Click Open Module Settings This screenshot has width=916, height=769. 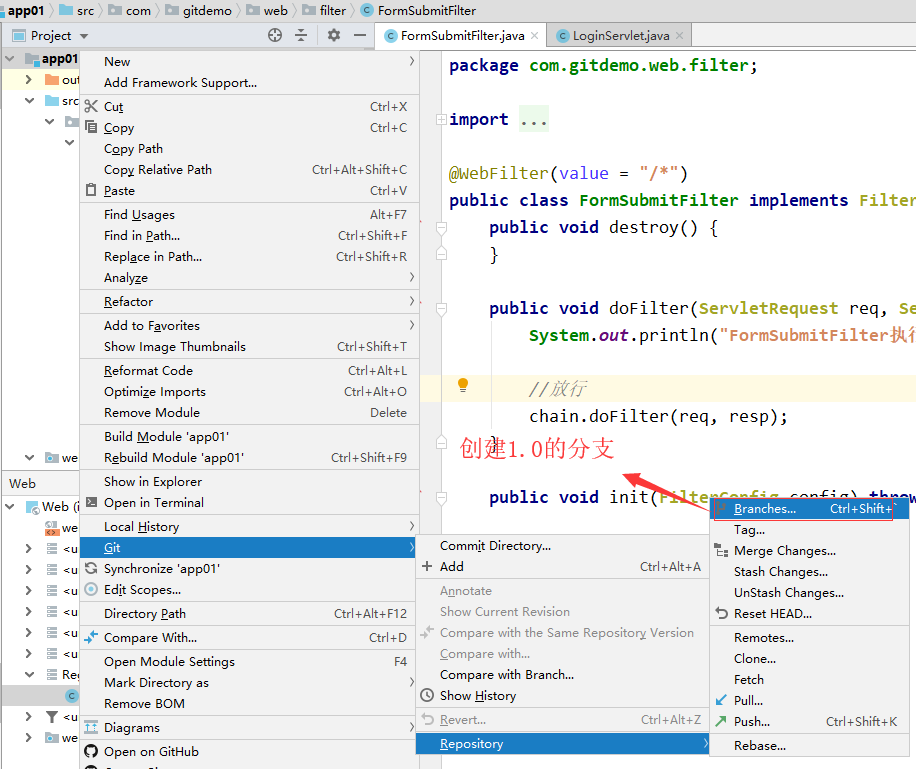(249, 661)
